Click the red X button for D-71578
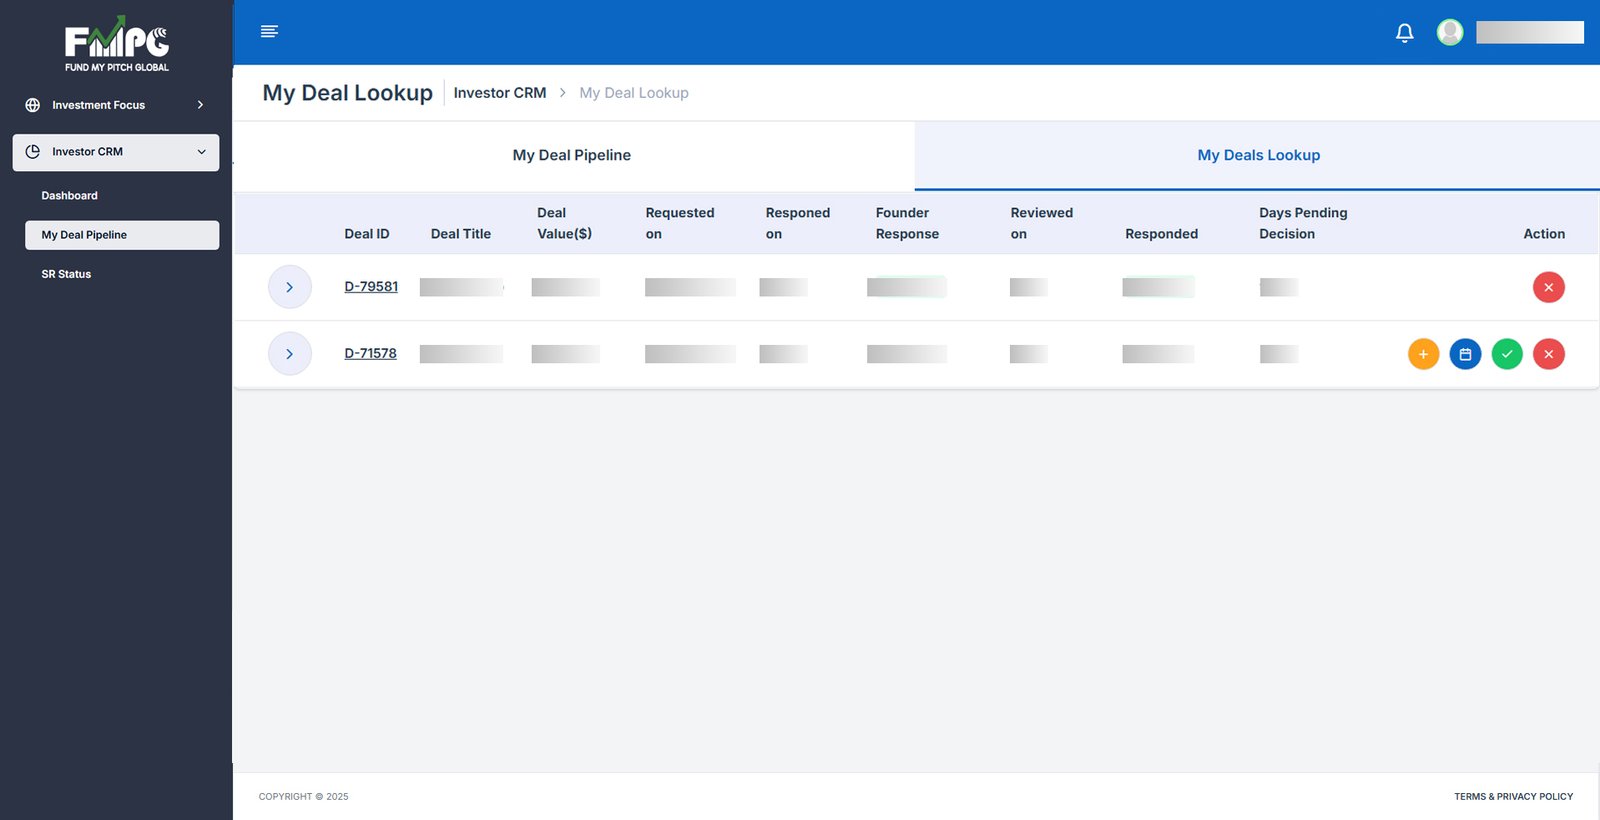Viewport: 1600px width, 820px height. (1548, 354)
